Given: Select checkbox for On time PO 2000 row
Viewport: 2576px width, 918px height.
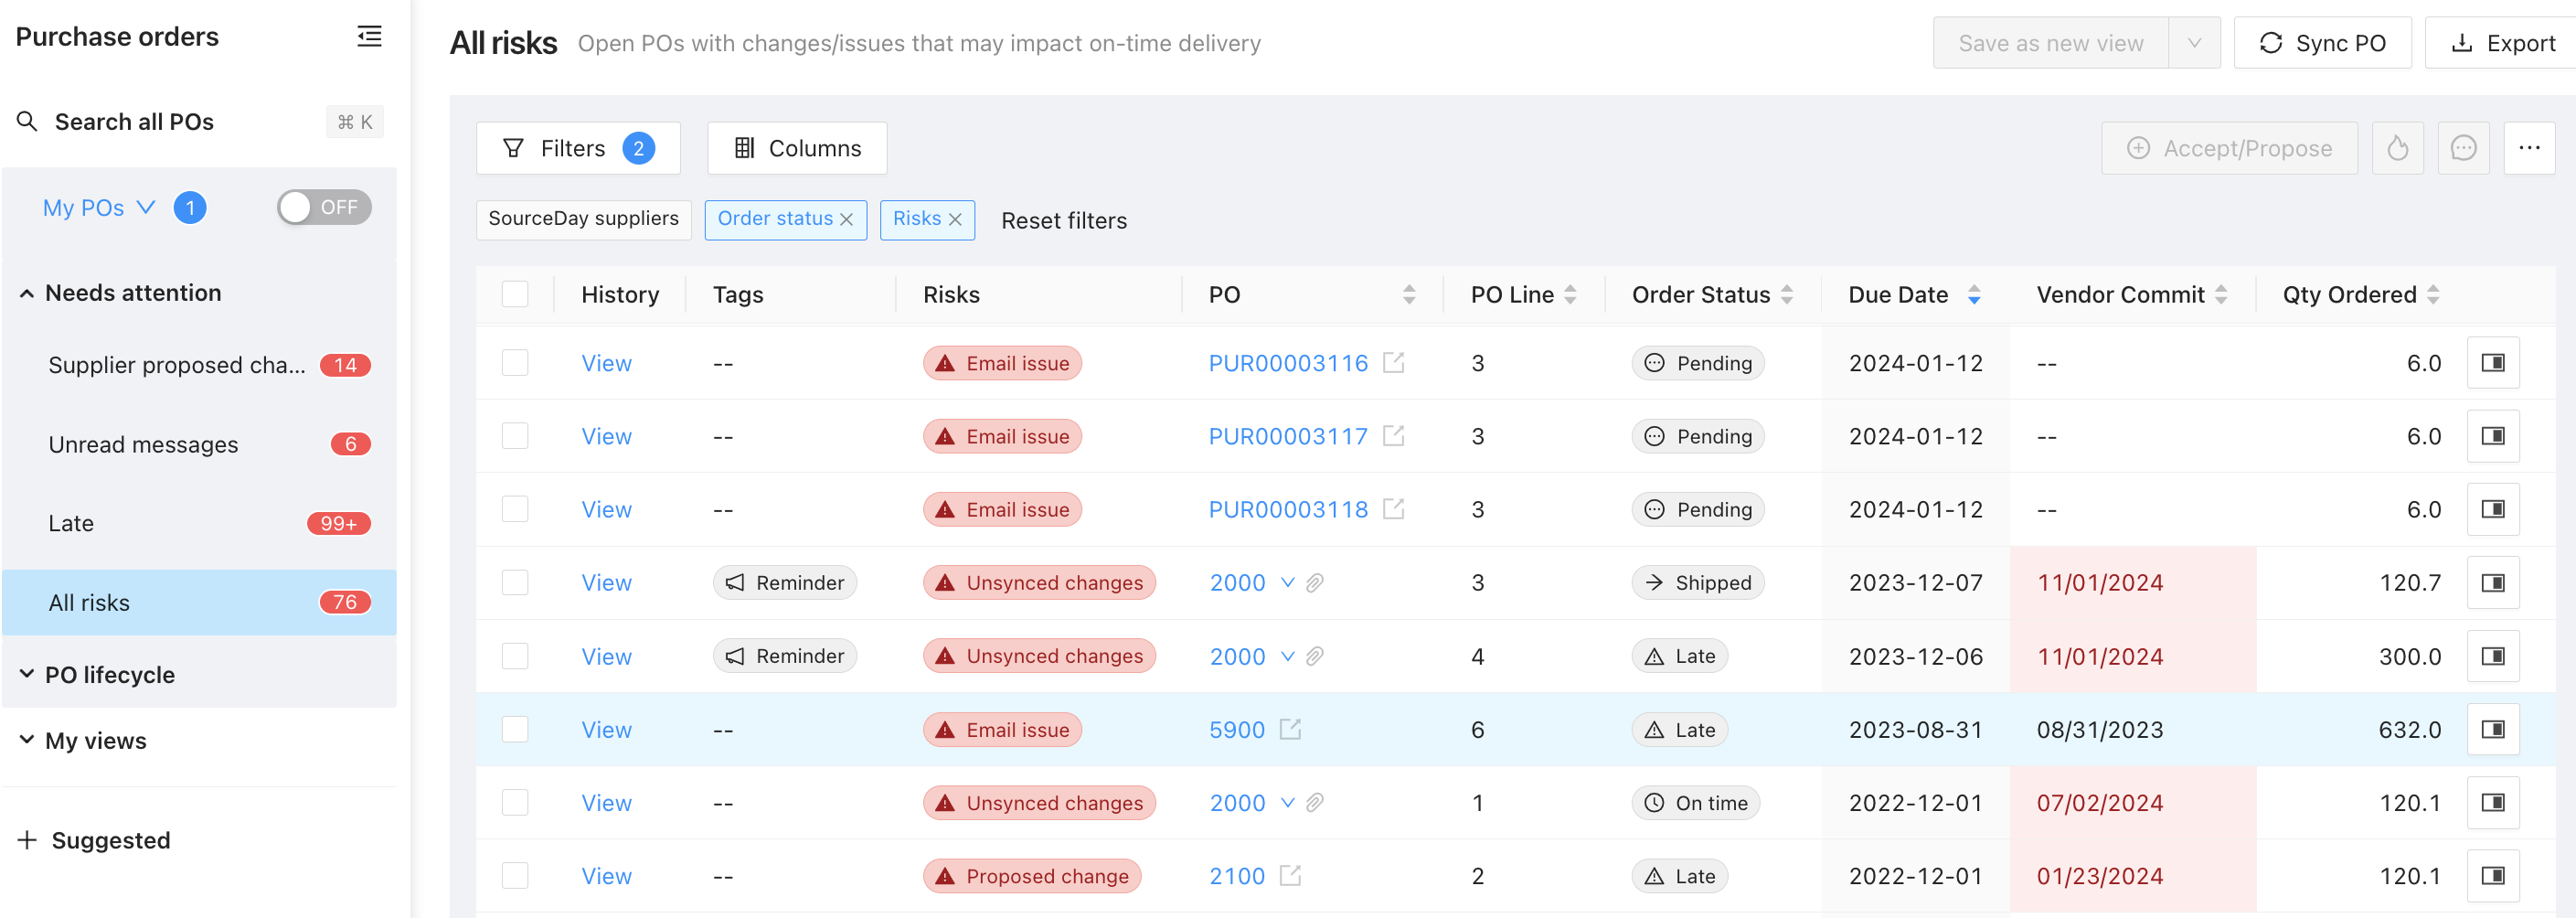Looking at the screenshot, I should [515, 802].
